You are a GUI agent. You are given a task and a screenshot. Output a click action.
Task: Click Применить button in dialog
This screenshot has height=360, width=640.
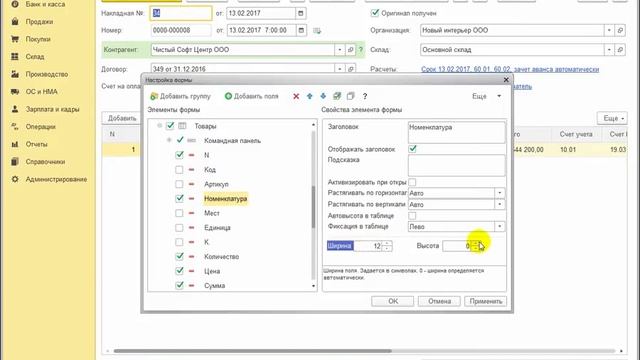pyautogui.click(x=486, y=301)
